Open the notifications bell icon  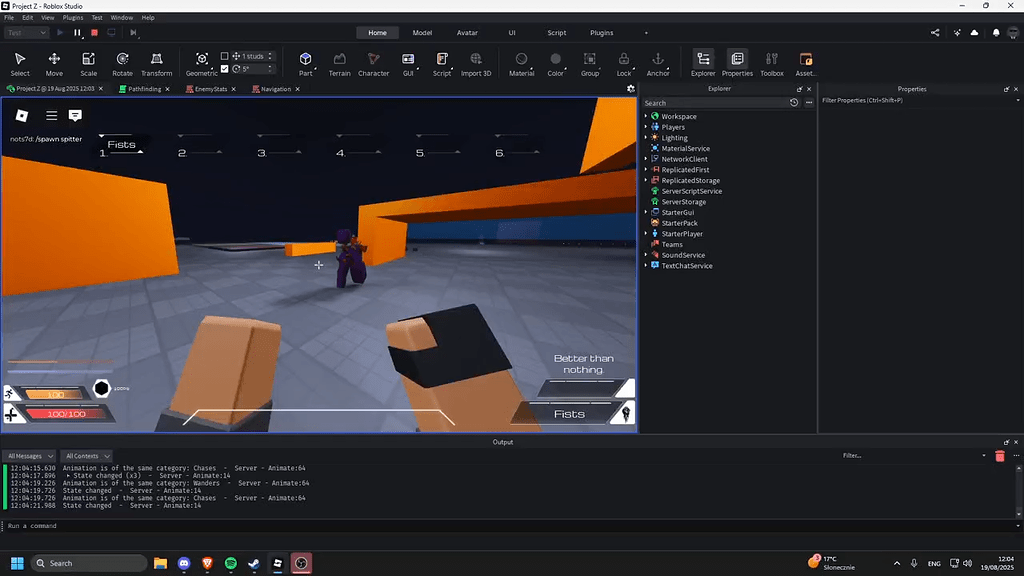coord(996,33)
